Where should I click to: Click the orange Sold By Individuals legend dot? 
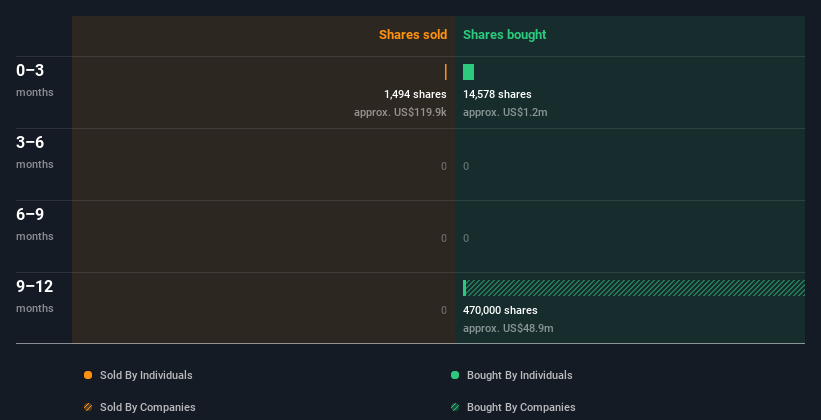88,375
